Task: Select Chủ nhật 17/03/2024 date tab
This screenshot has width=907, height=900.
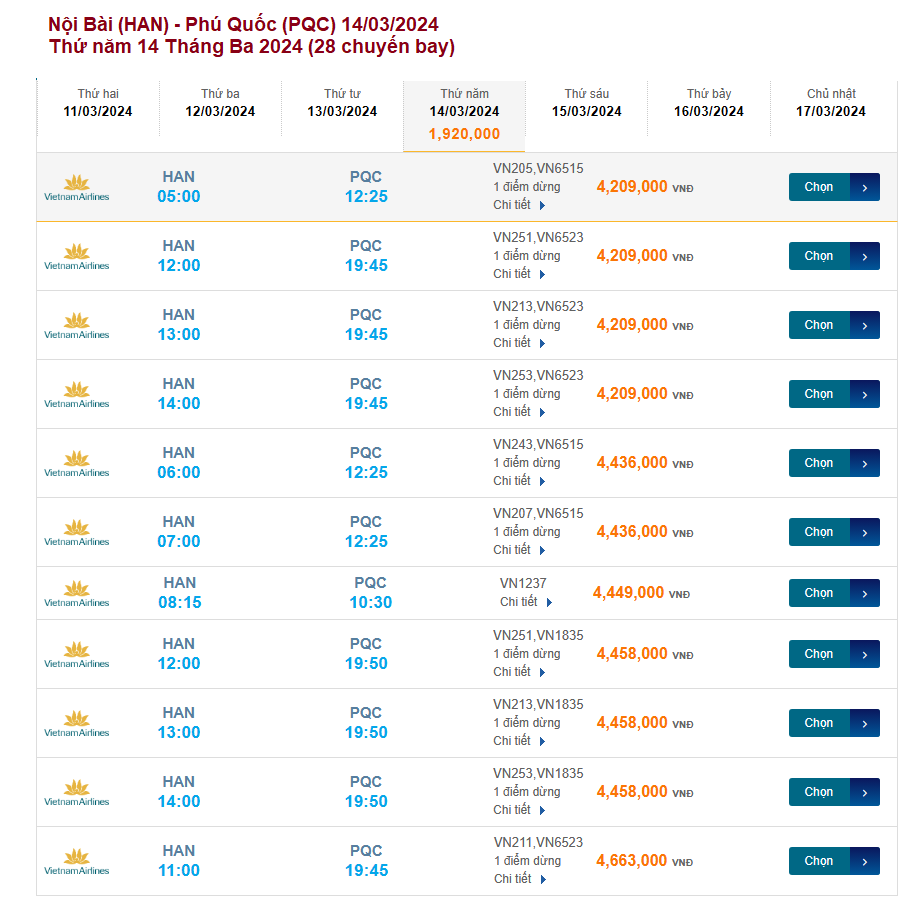Action: pyautogui.click(x=831, y=103)
